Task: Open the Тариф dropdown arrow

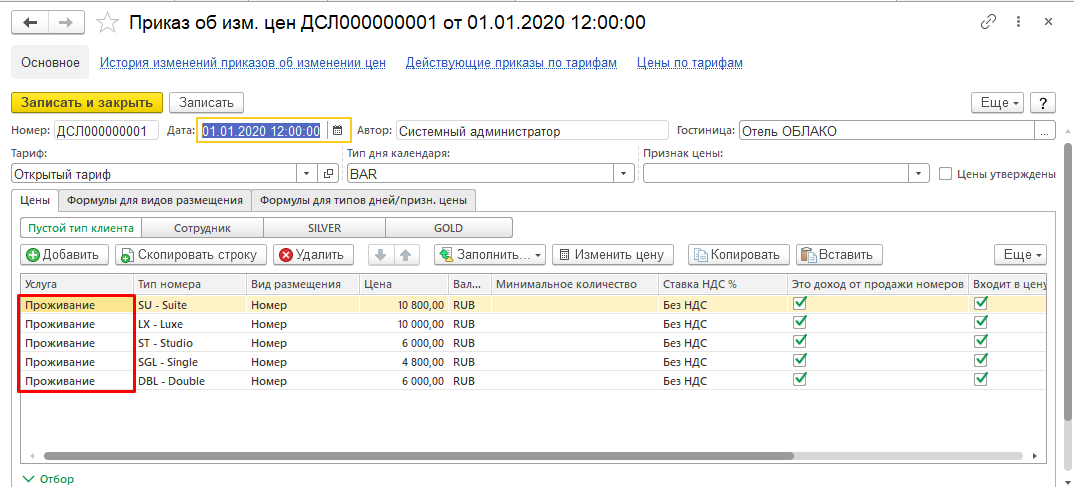Action: (x=306, y=173)
